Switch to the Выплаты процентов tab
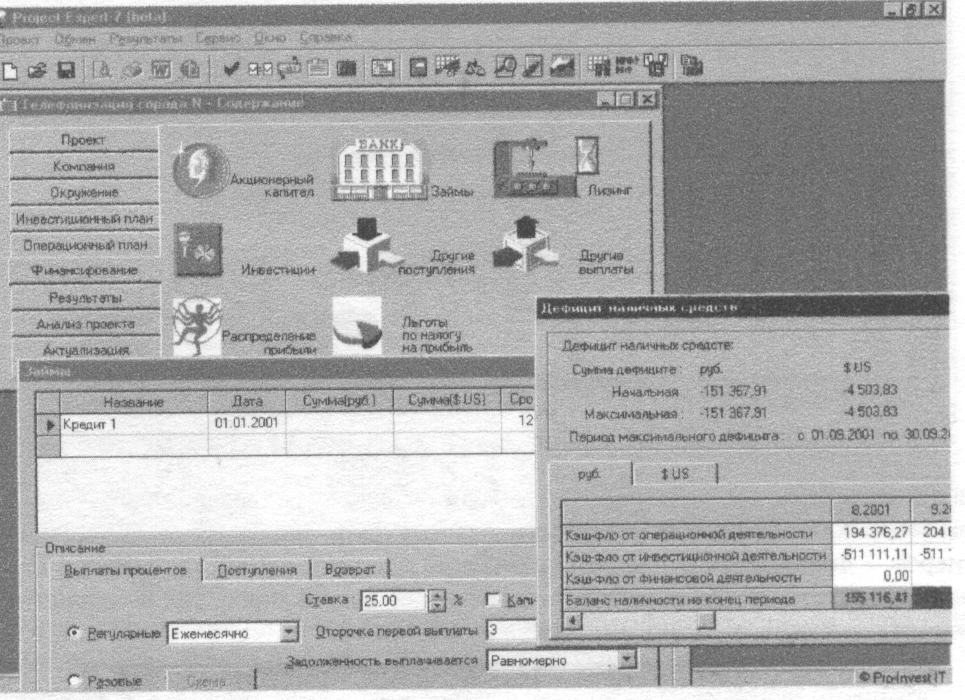This screenshot has height=700, width=965. coord(126,571)
